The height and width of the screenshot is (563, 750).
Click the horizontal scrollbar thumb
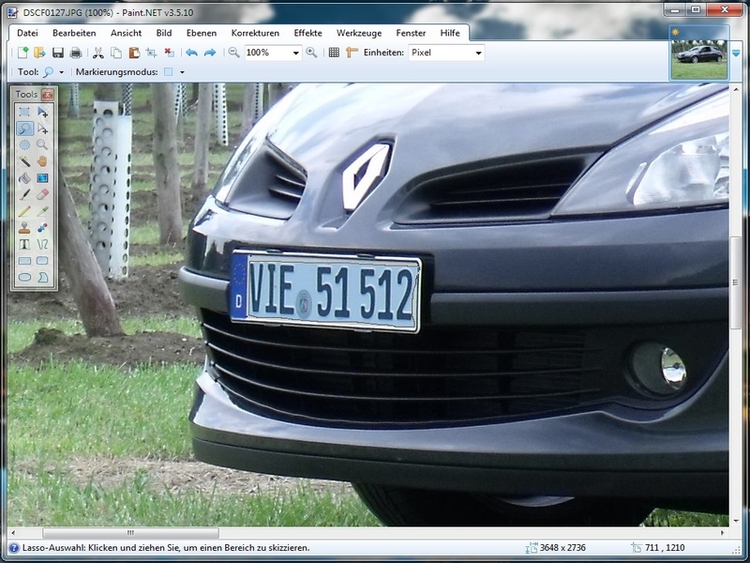click(130, 533)
